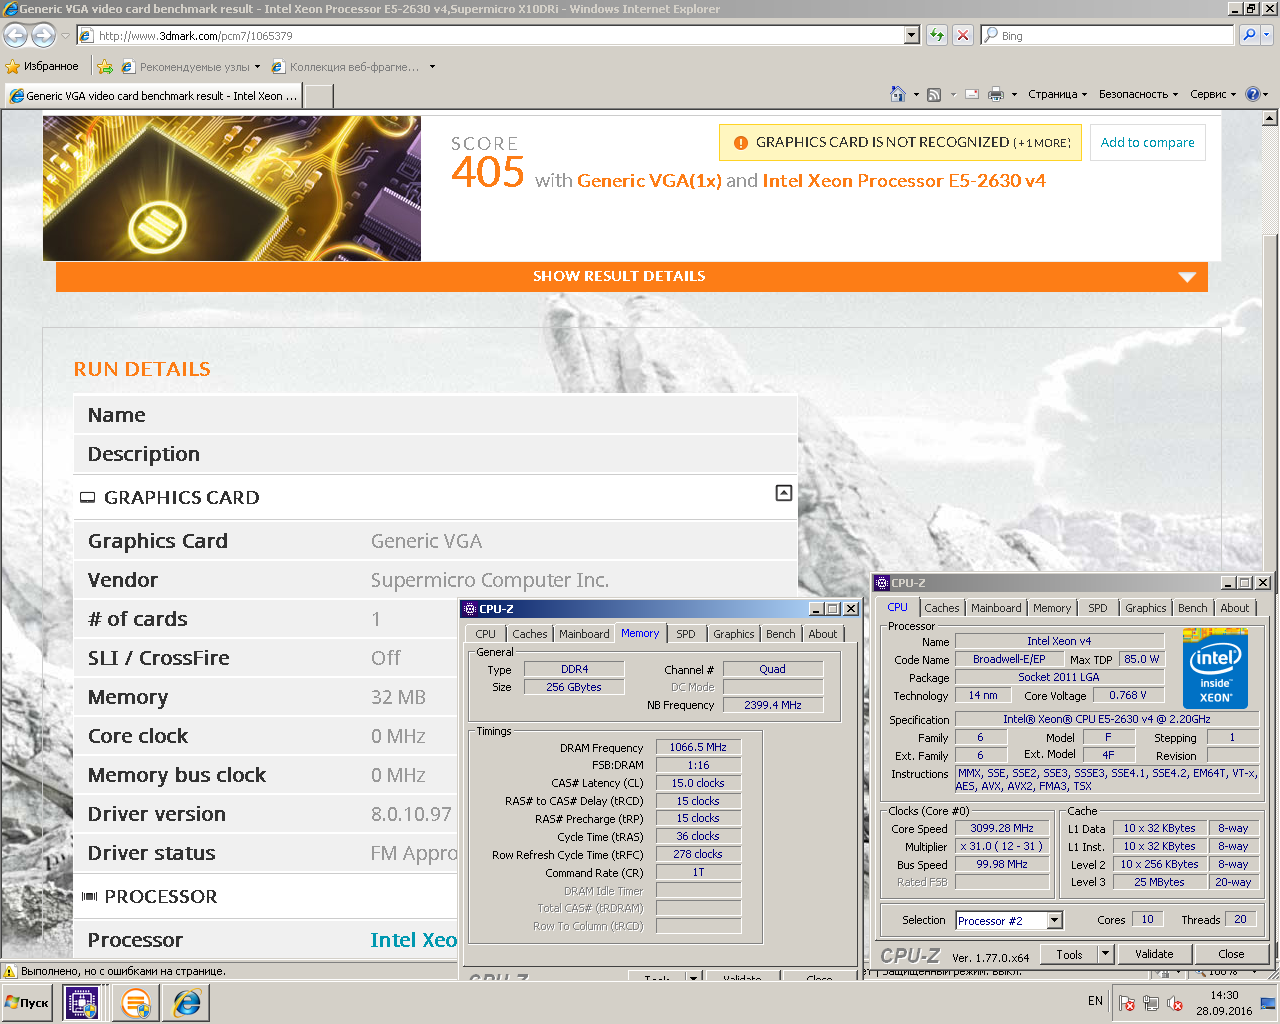
Task: Open Intel Xeon Processor E5-2630 v4 link
Action: (x=904, y=181)
